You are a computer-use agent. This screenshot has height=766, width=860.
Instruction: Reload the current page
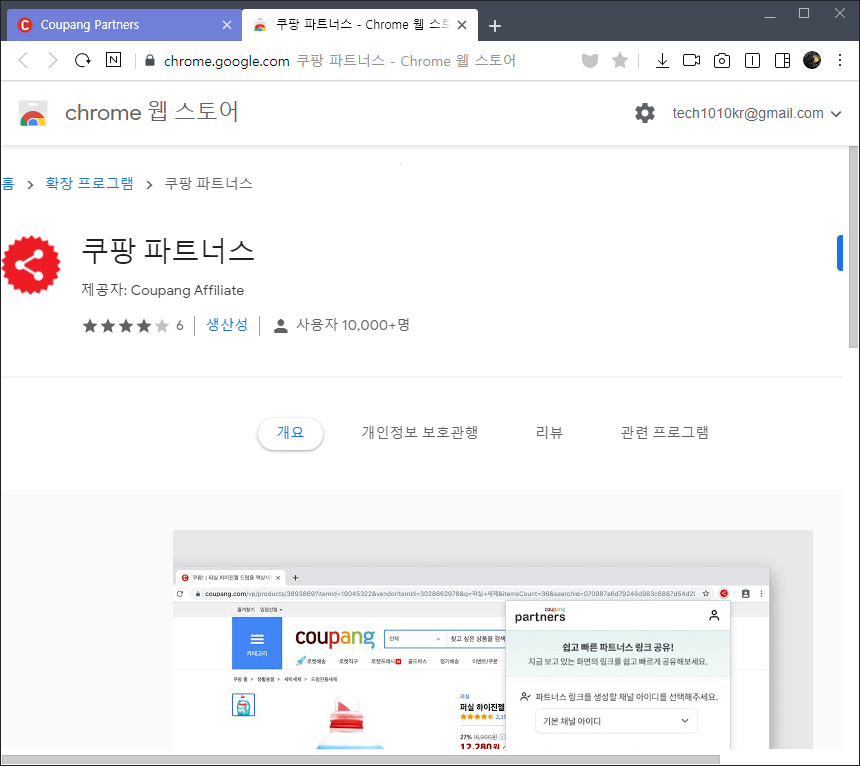pyautogui.click(x=83, y=60)
